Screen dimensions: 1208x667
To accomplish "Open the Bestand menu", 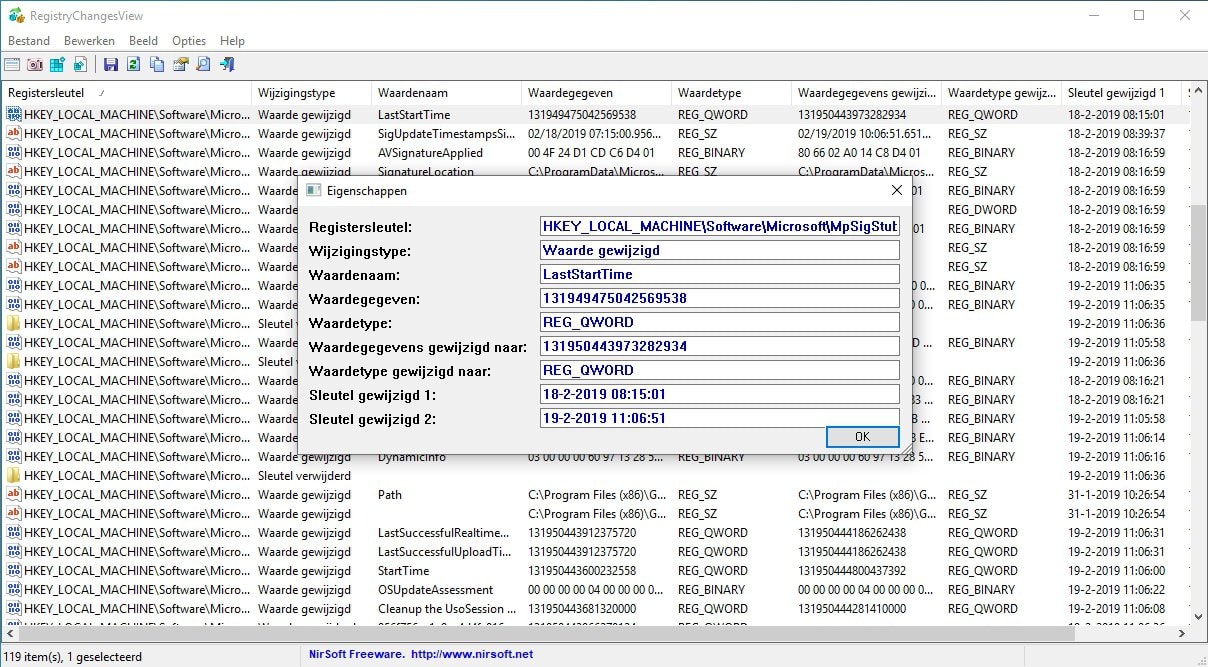I will (29, 40).
